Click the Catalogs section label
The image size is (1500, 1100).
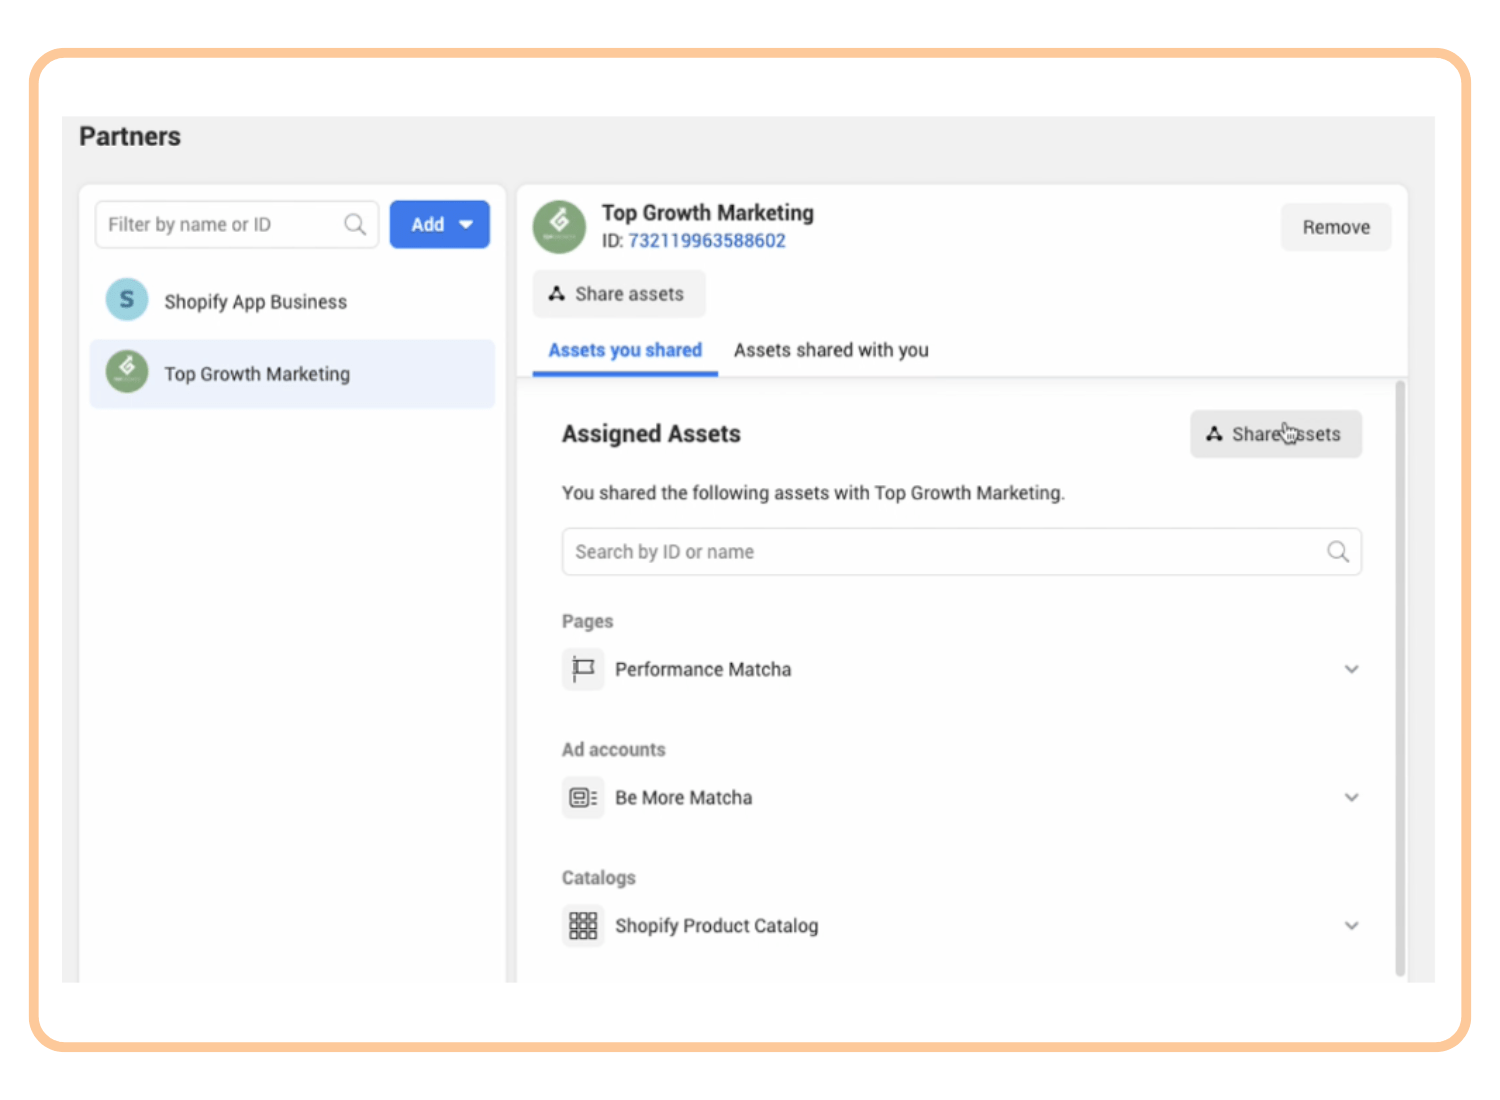coord(599,877)
